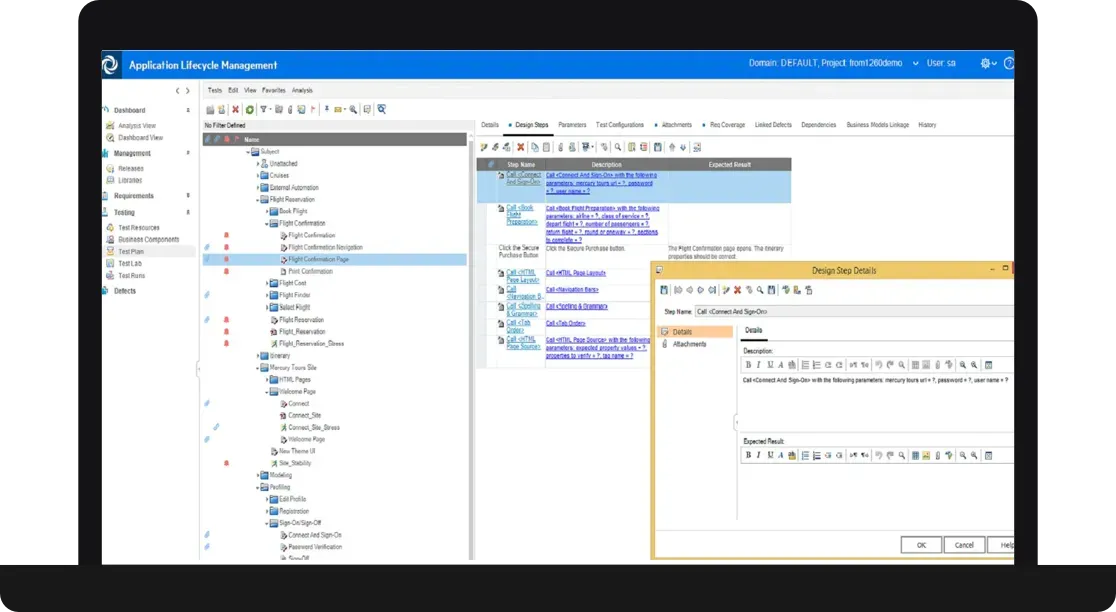Collapse the Subject root folder
Screen dimensions: 1116x612
pos(248,152)
